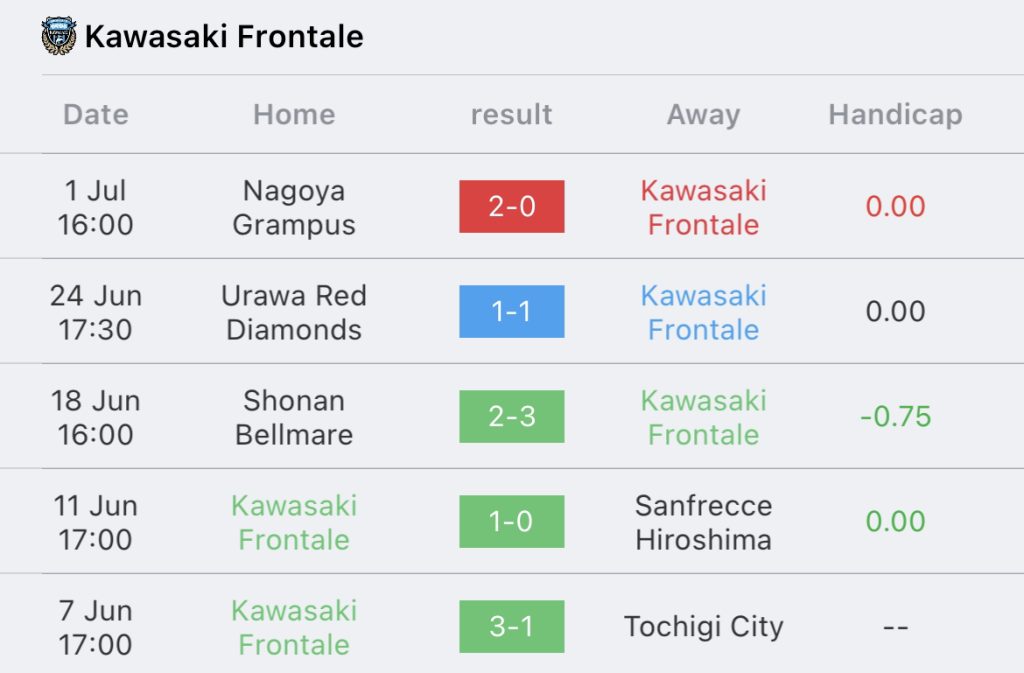Click the Kawasaki Frontale team crest icon
Viewport: 1024px width, 673px height.
[59, 36]
